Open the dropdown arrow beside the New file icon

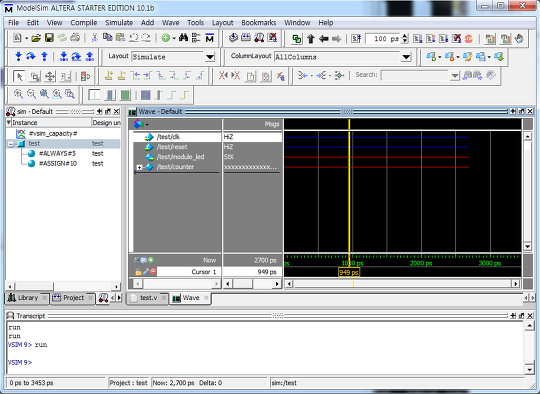point(27,38)
